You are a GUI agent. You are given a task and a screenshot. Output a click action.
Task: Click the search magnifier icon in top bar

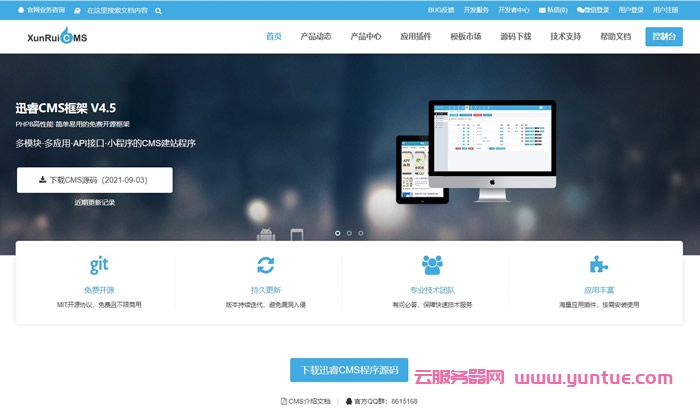click(x=159, y=10)
